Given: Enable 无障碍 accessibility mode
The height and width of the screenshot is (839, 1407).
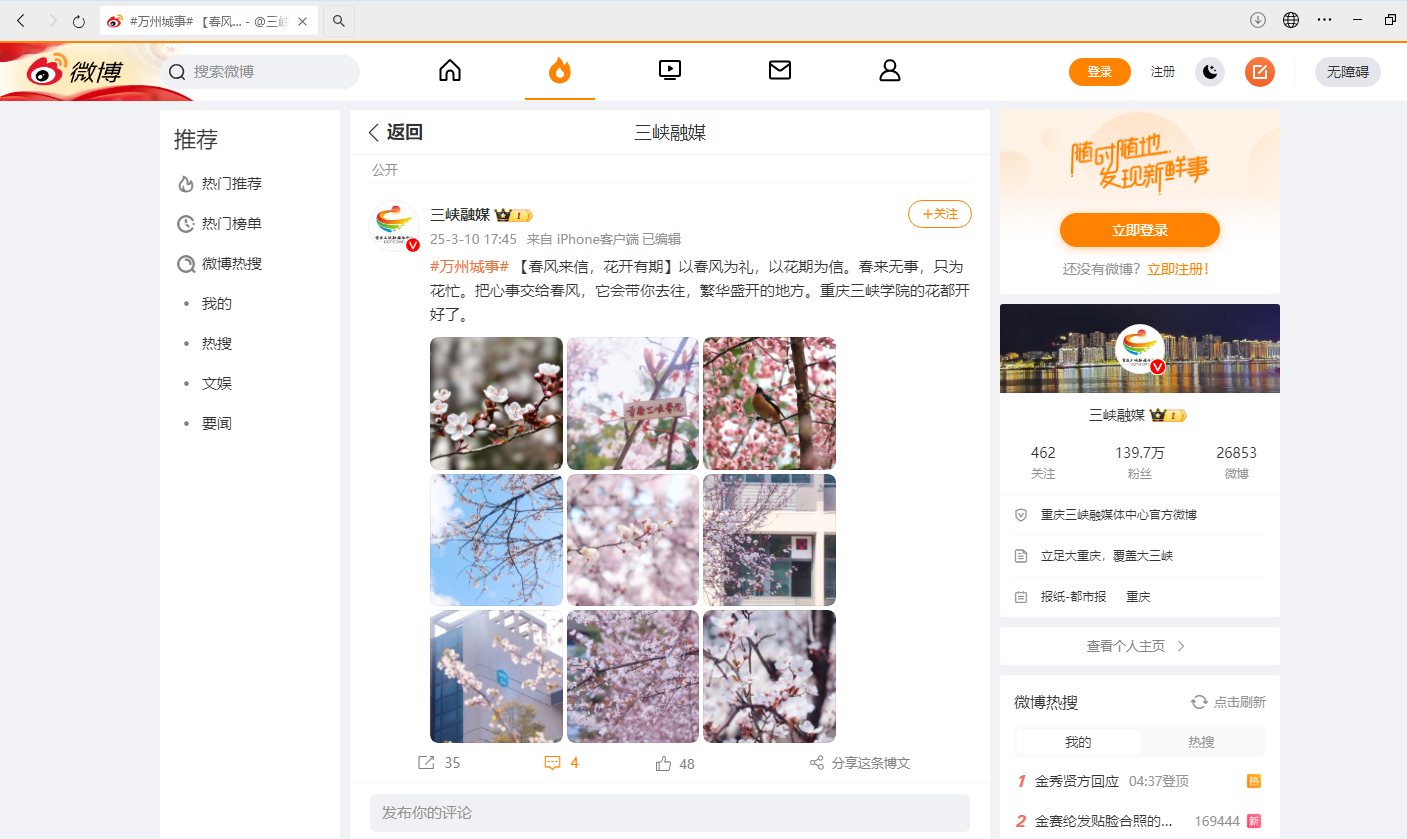Looking at the screenshot, I should [1347, 72].
